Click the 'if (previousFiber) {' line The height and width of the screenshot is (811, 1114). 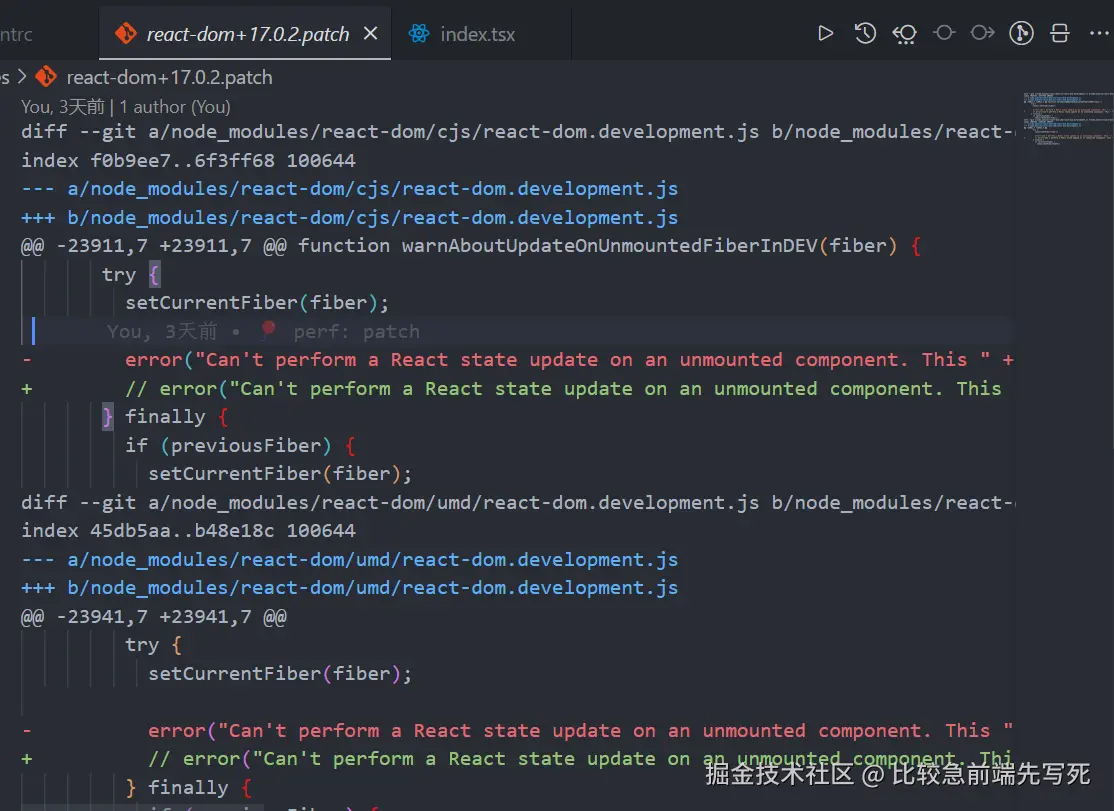(x=240, y=445)
